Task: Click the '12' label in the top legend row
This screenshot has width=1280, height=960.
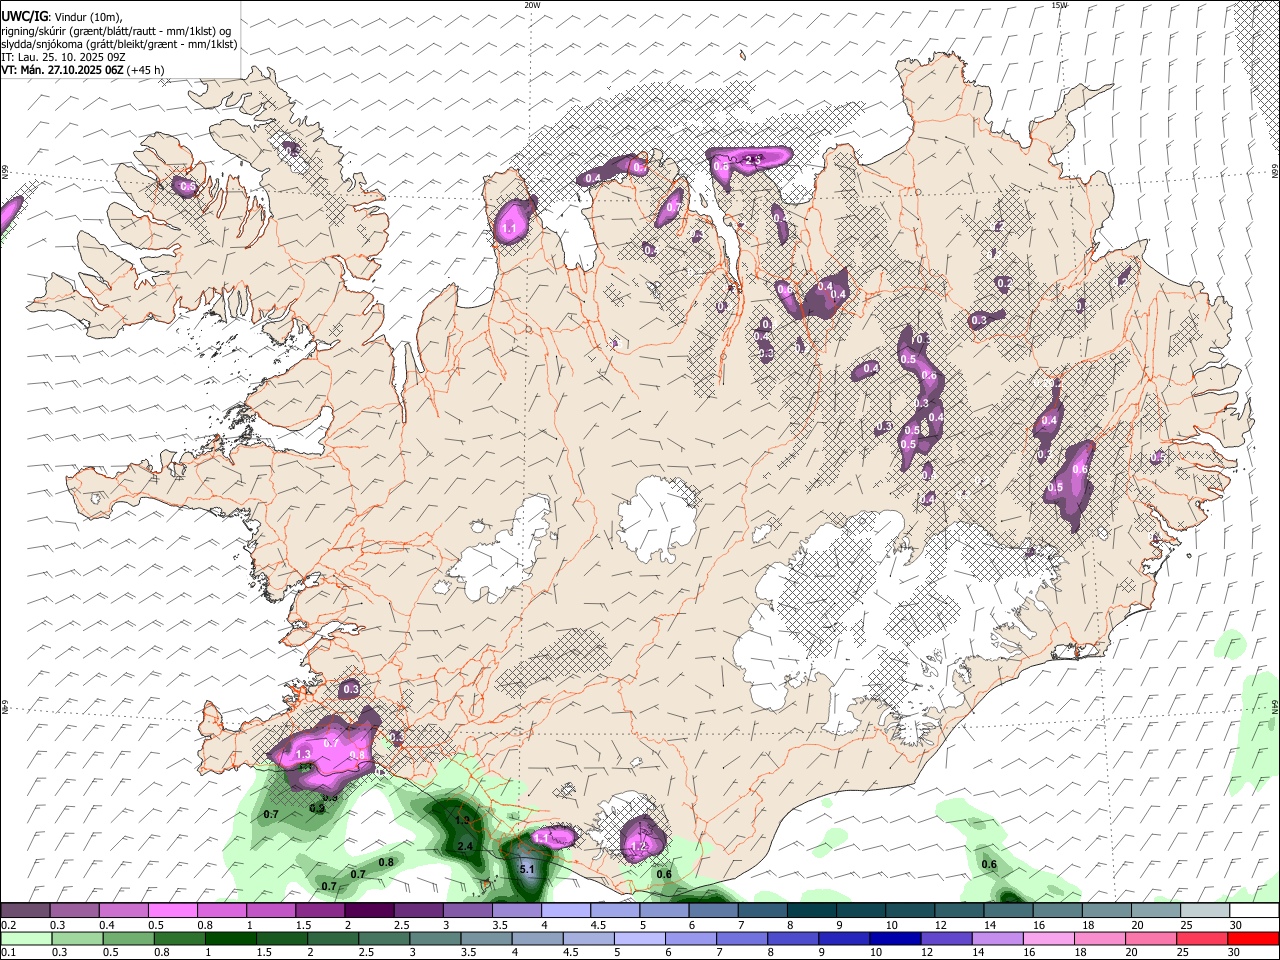Action: (x=941, y=925)
